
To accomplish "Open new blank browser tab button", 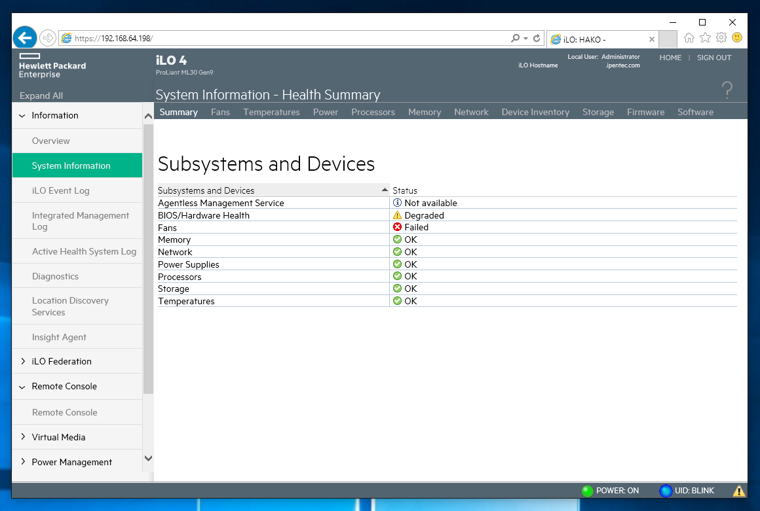I will click(x=667, y=39).
